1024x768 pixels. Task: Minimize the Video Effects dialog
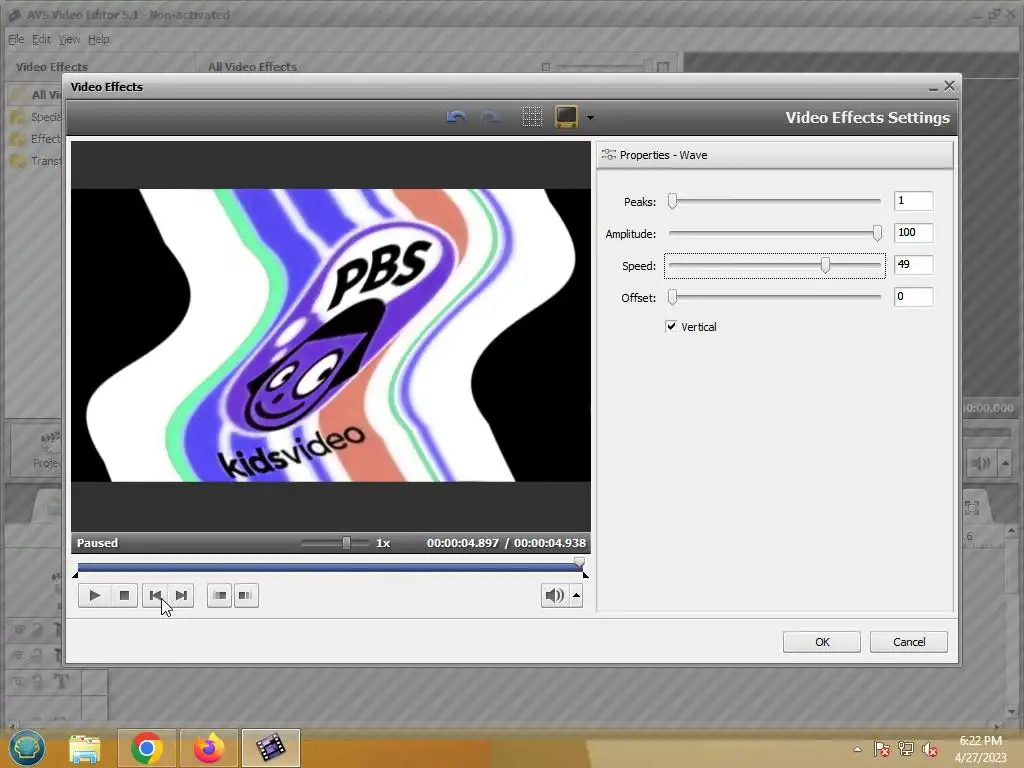point(933,87)
